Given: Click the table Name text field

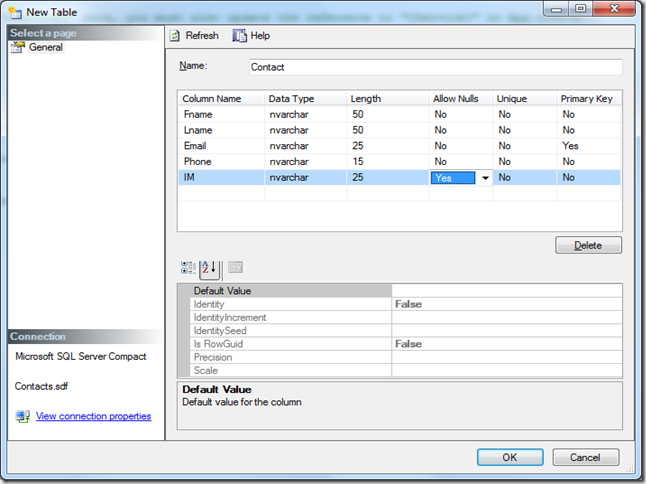Looking at the screenshot, I should tap(435, 67).
